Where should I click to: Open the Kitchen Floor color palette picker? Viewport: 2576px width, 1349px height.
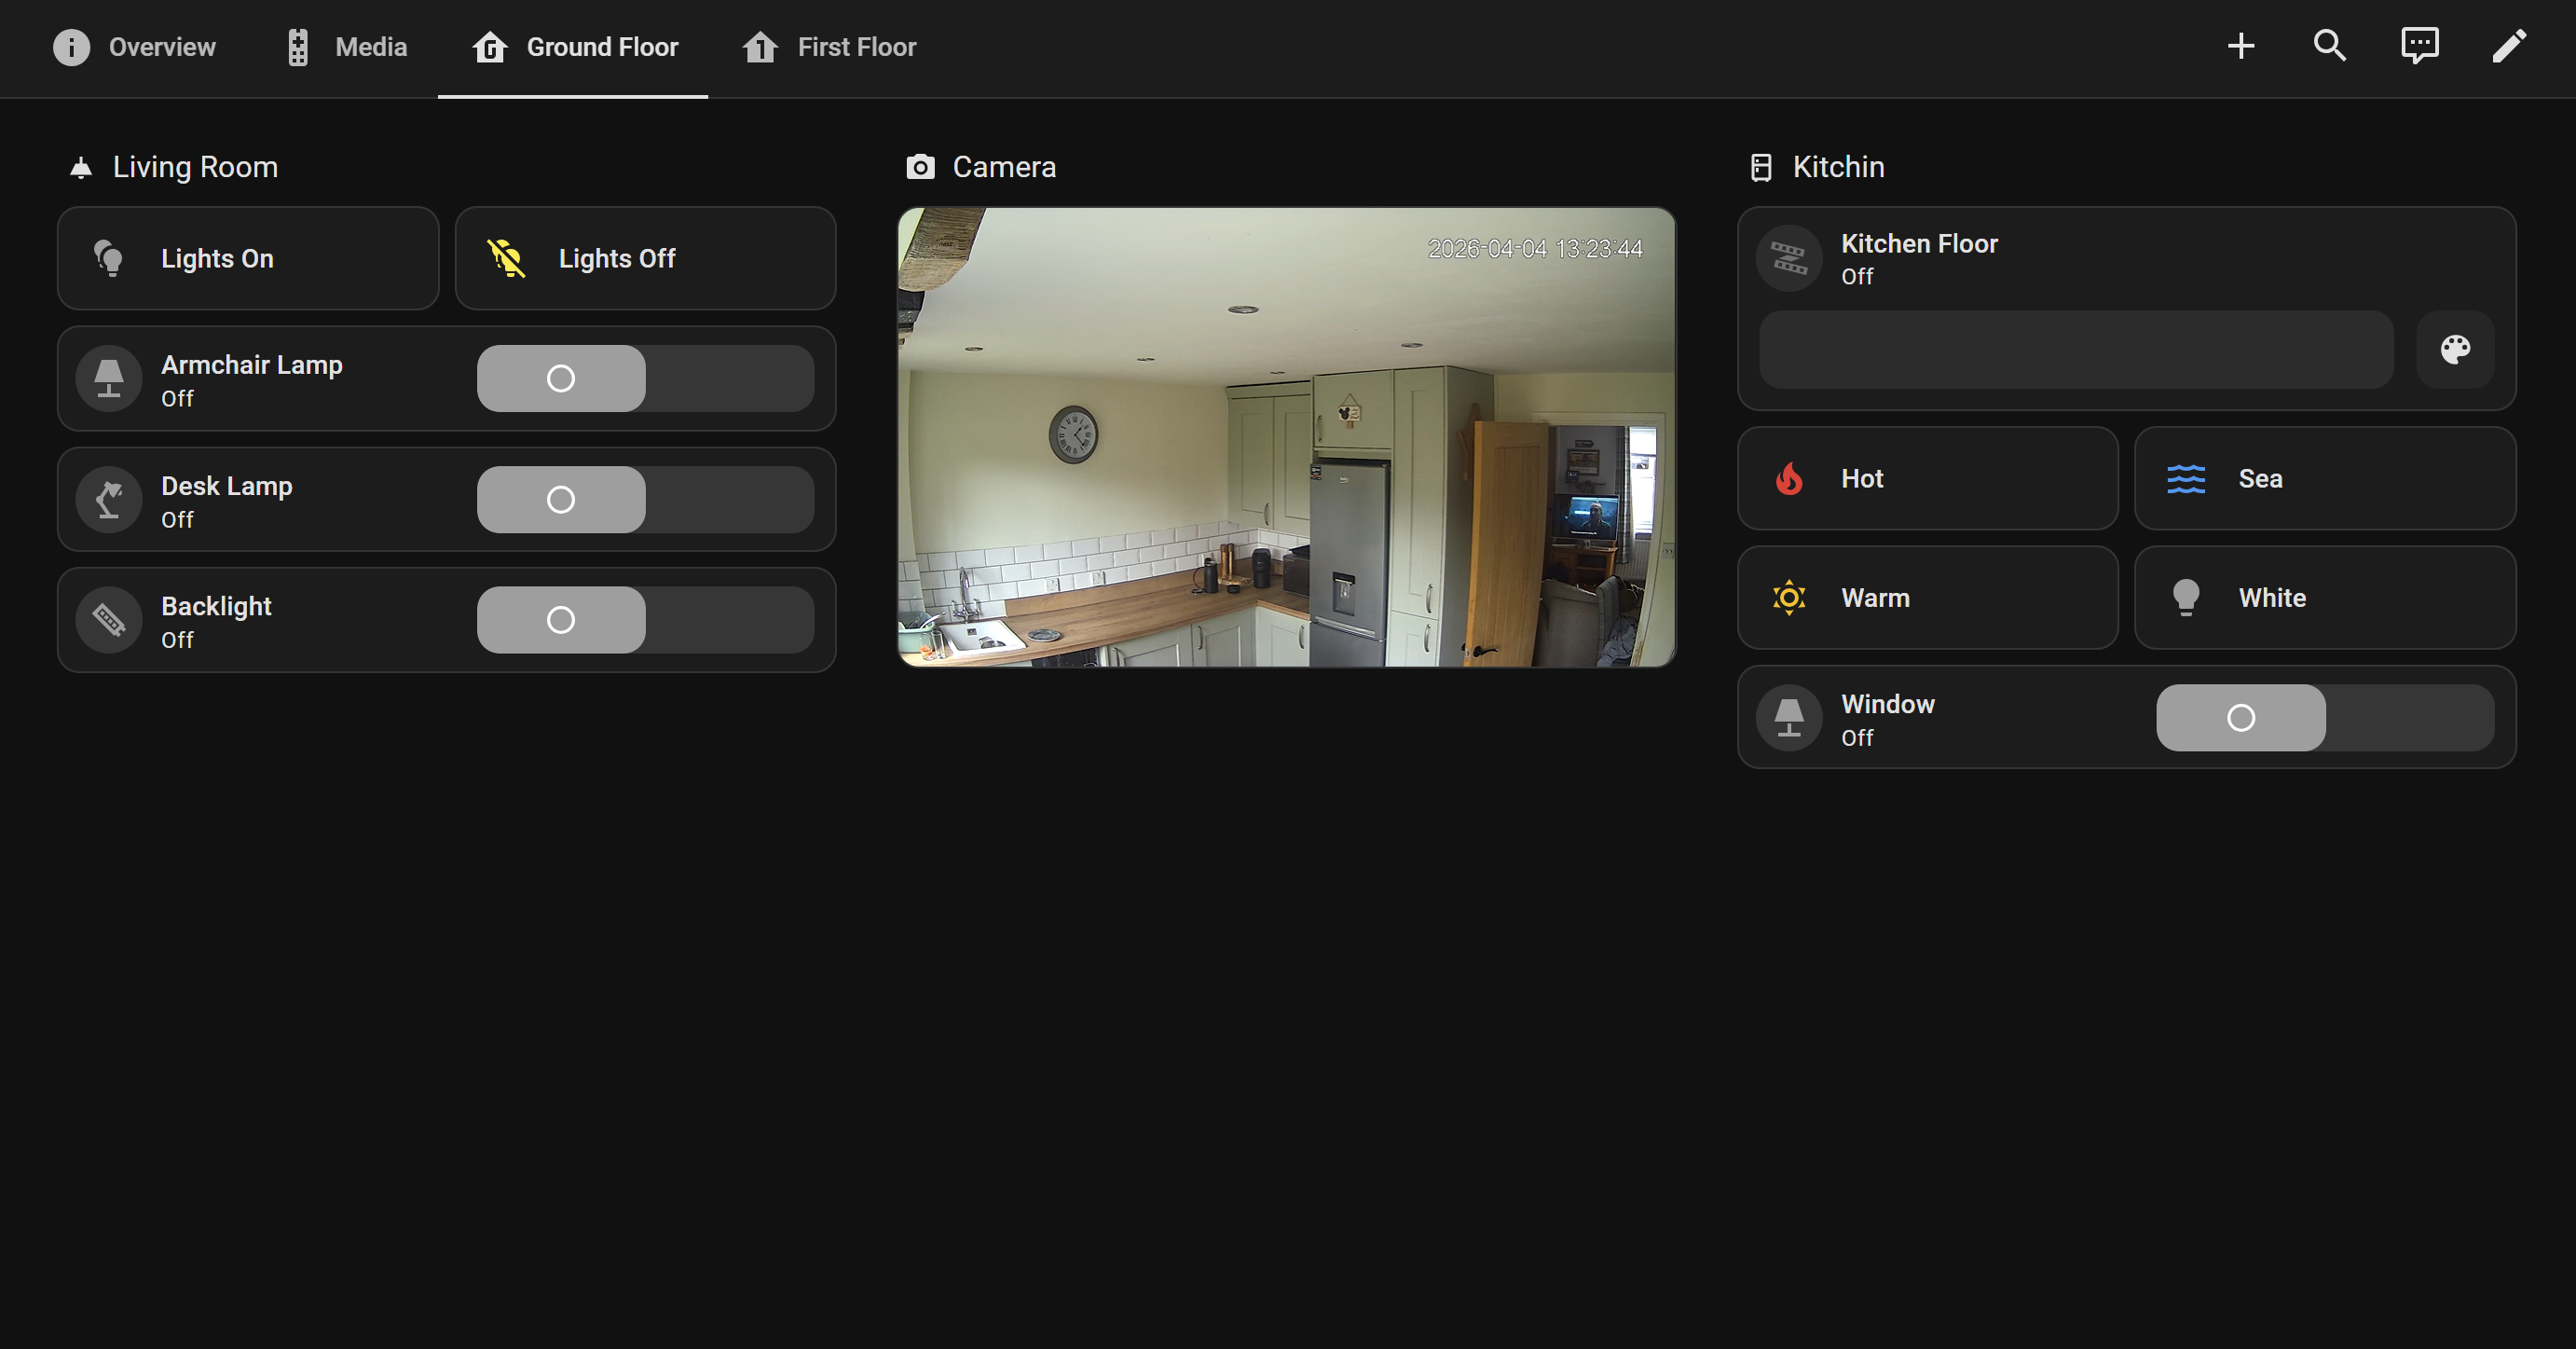tap(2456, 350)
